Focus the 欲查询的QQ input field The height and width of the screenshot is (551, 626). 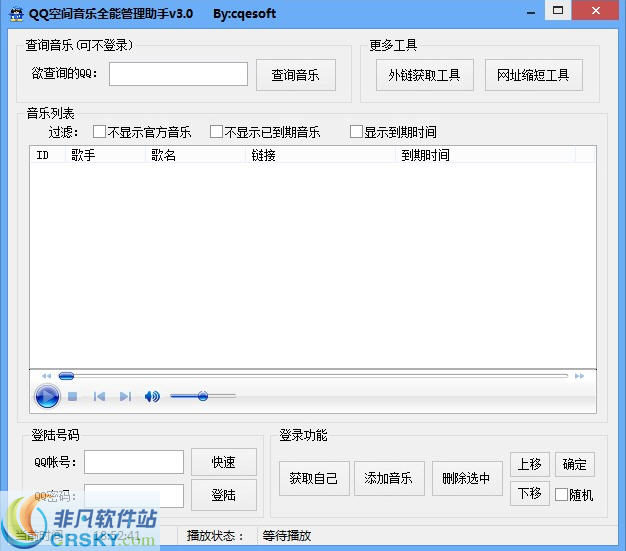[x=178, y=74]
